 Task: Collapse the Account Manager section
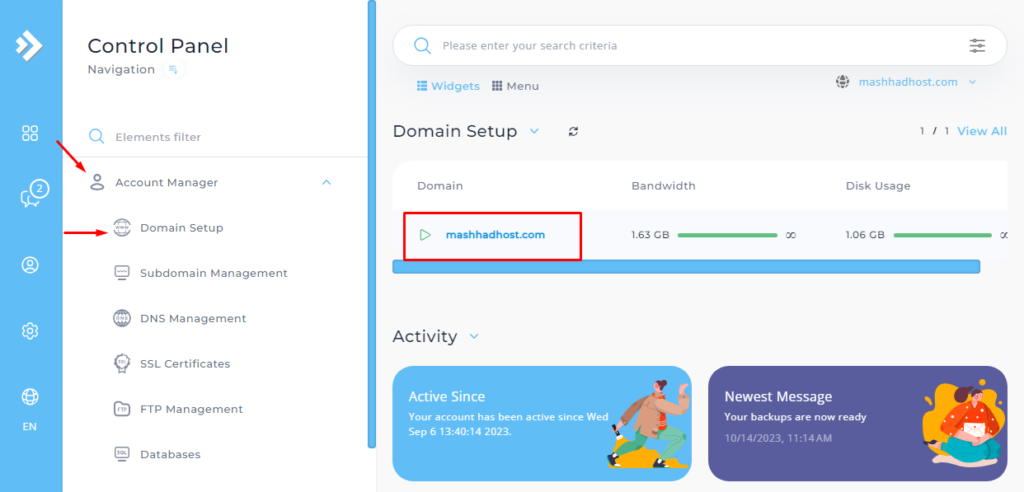(326, 182)
